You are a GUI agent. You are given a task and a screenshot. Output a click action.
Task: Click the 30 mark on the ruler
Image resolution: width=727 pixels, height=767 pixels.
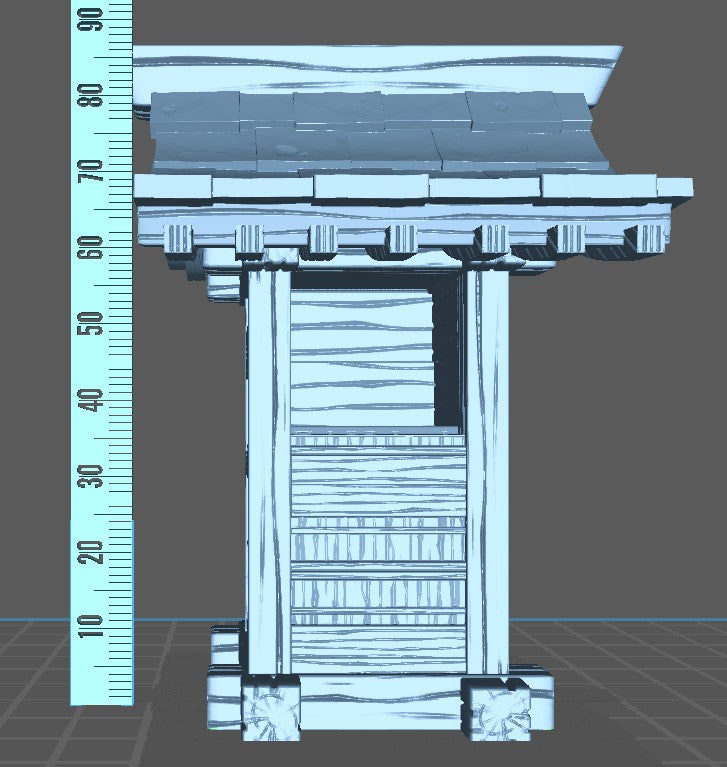click(96, 474)
